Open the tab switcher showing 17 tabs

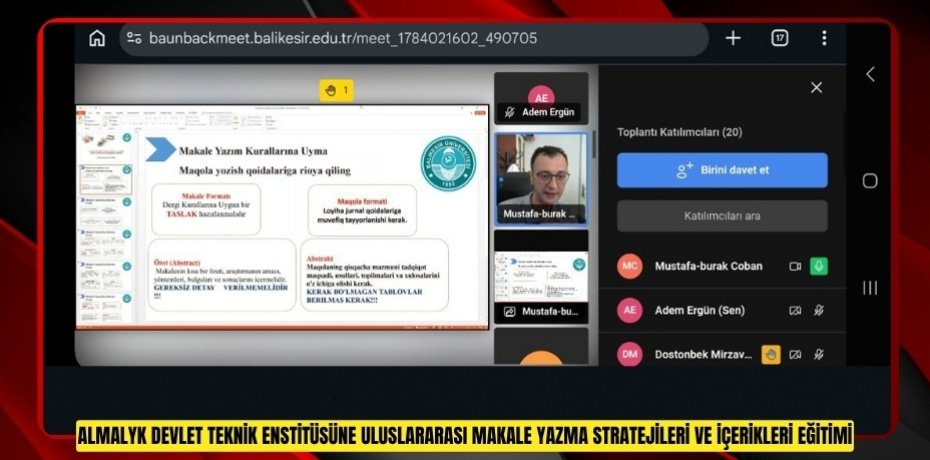click(779, 39)
